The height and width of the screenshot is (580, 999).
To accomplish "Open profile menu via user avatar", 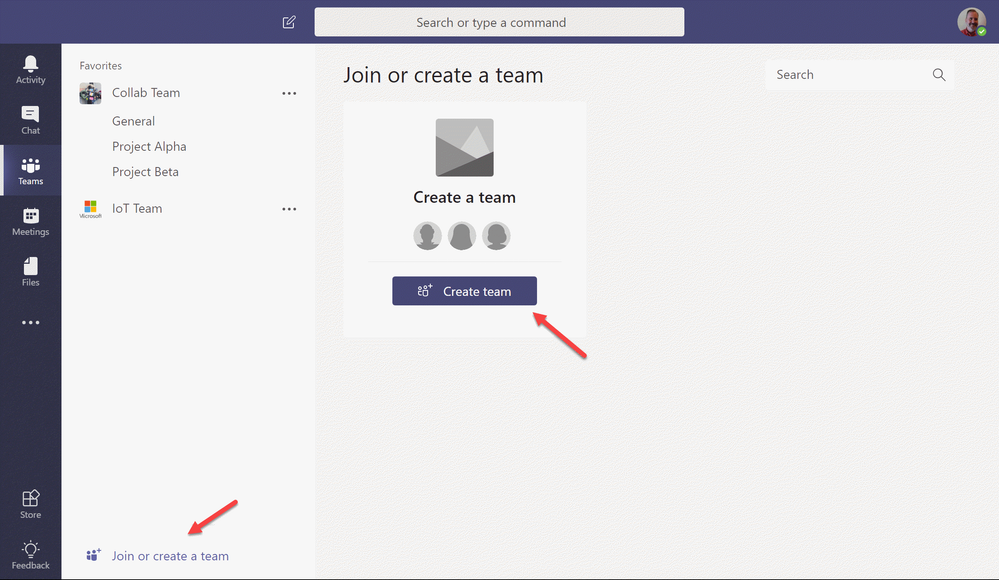I will (x=972, y=22).
